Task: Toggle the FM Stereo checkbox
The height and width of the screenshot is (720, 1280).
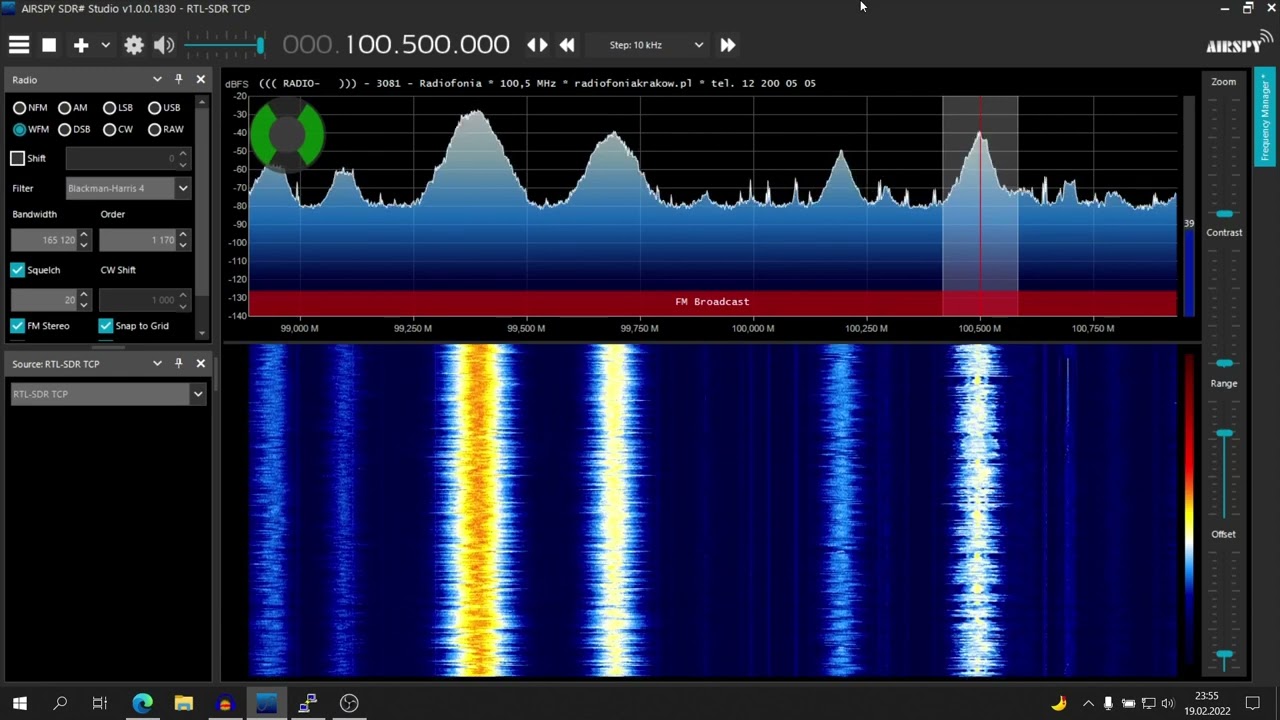Action: 17,326
